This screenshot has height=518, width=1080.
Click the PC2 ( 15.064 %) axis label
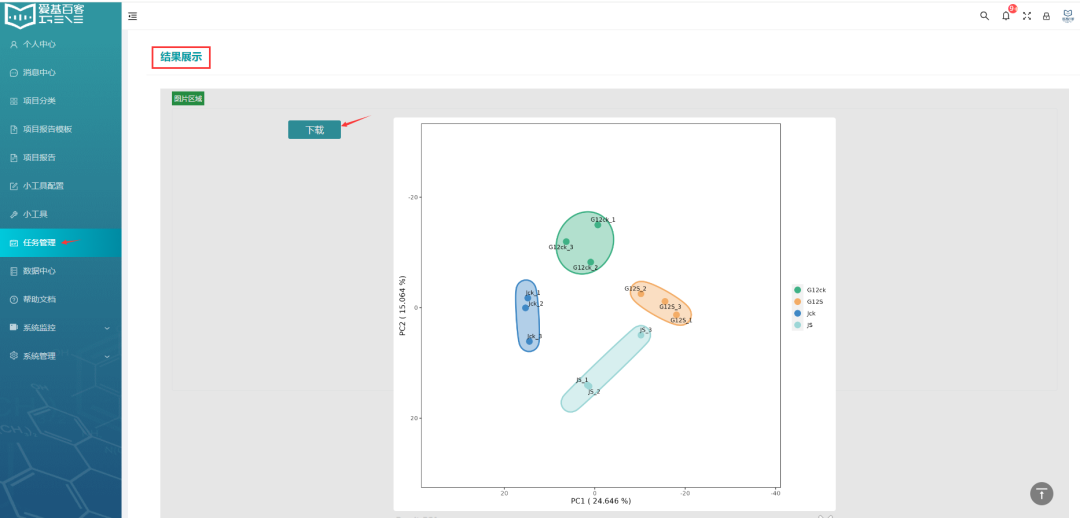402,306
